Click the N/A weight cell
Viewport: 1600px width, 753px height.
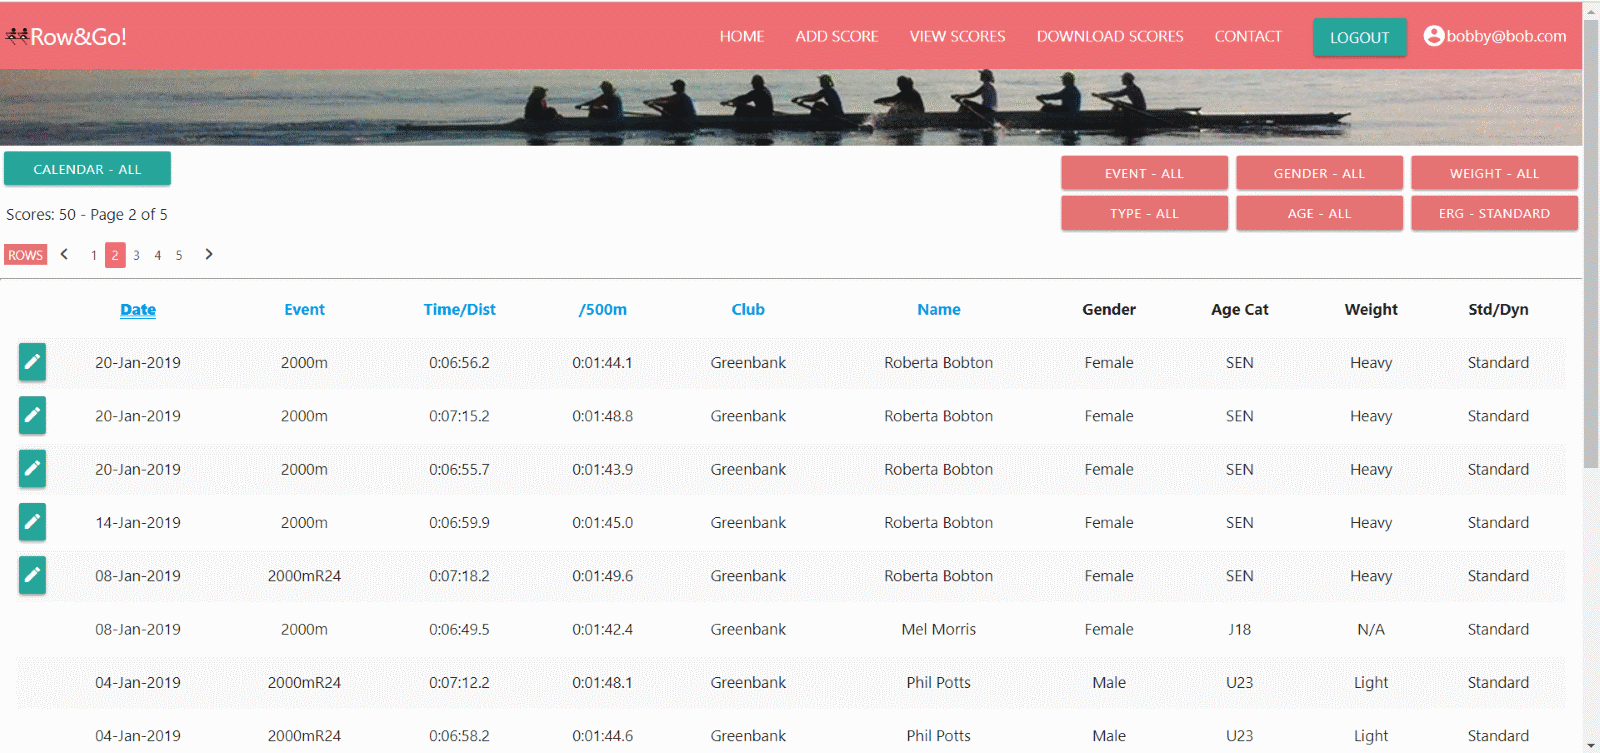(x=1371, y=629)
